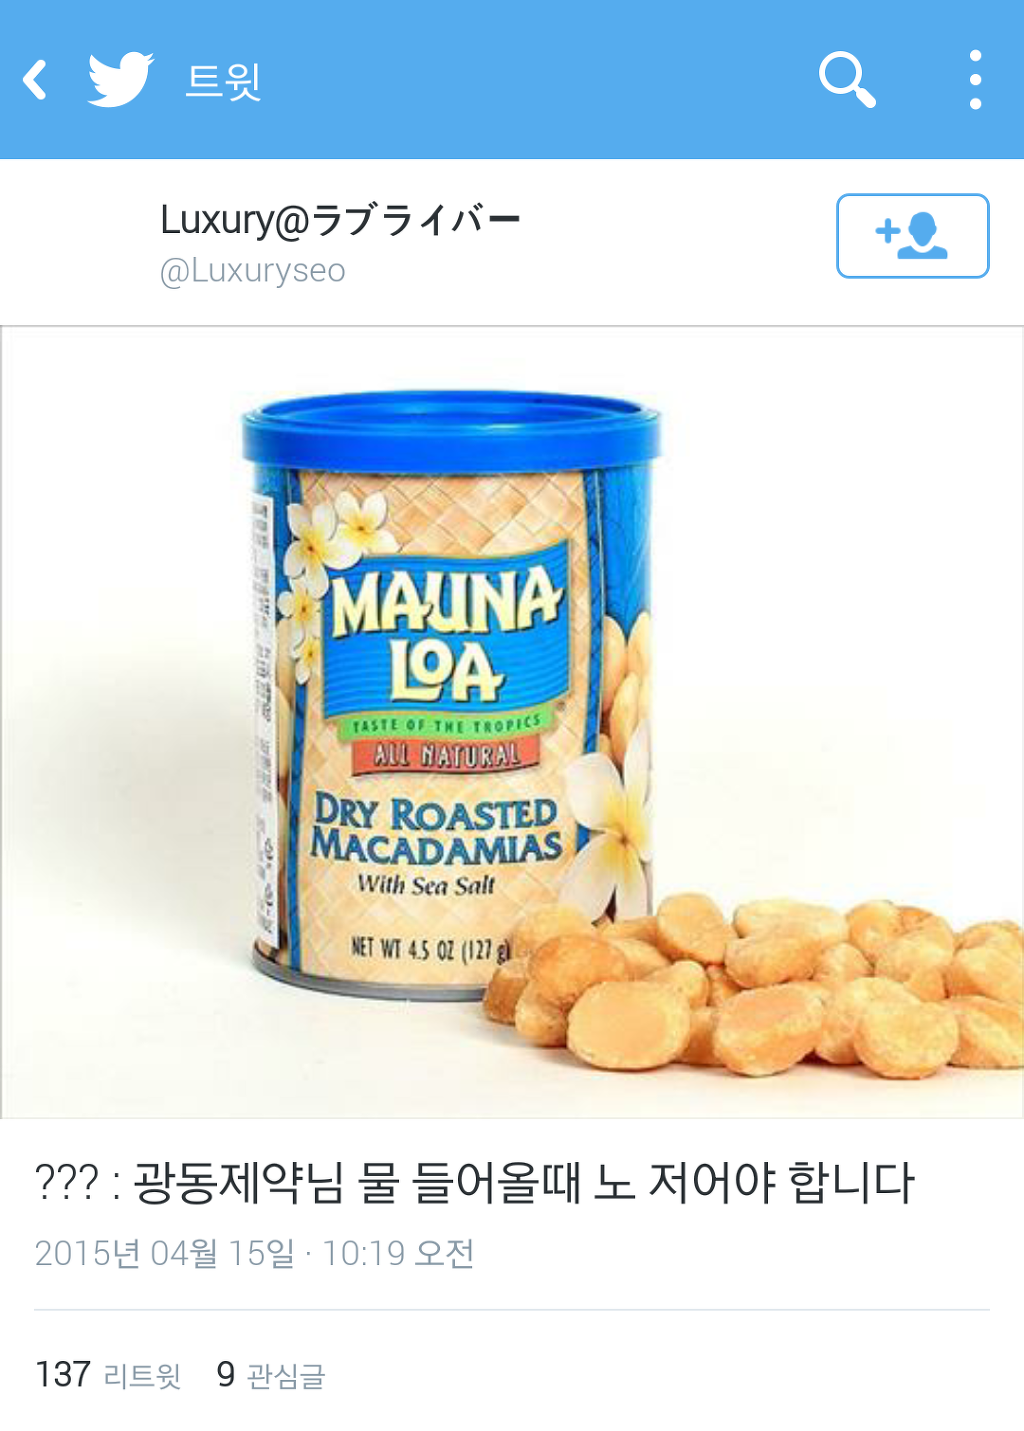View the 137 리트윗 list
This screenshot has width=1024, height=1431.
(108, 1375)
